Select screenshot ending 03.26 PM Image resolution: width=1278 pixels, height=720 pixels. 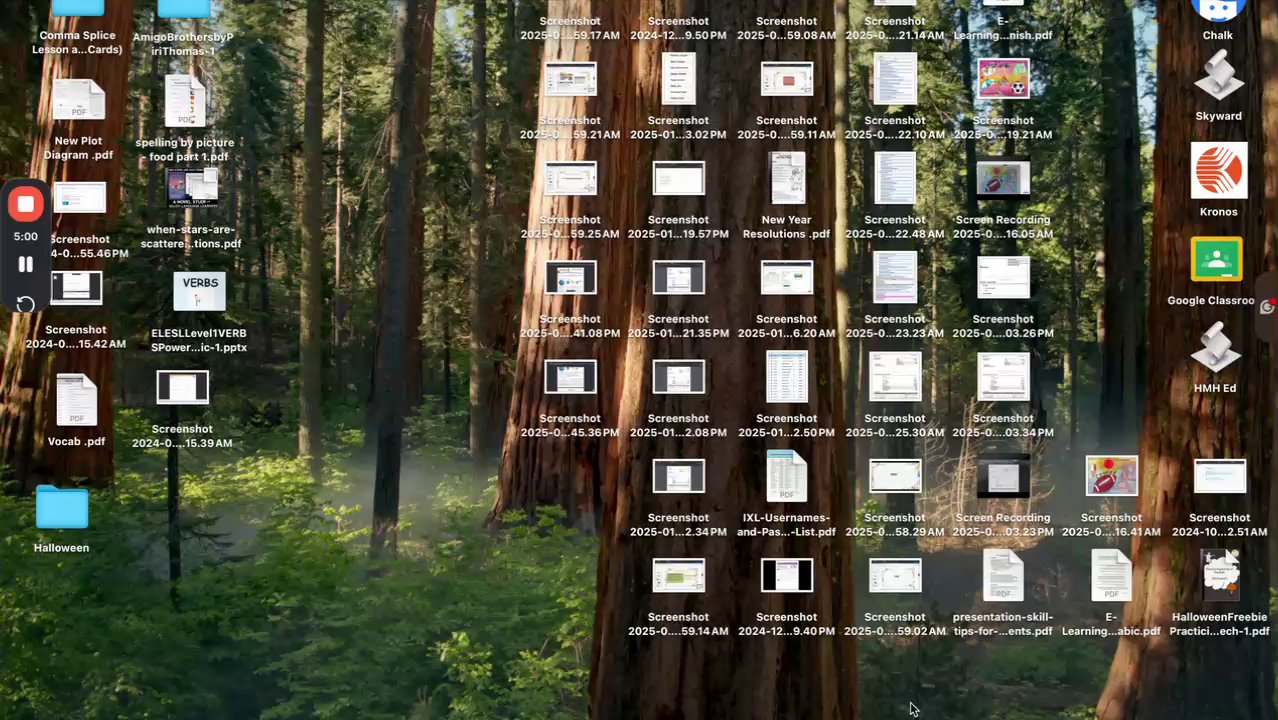[1003, 277]
